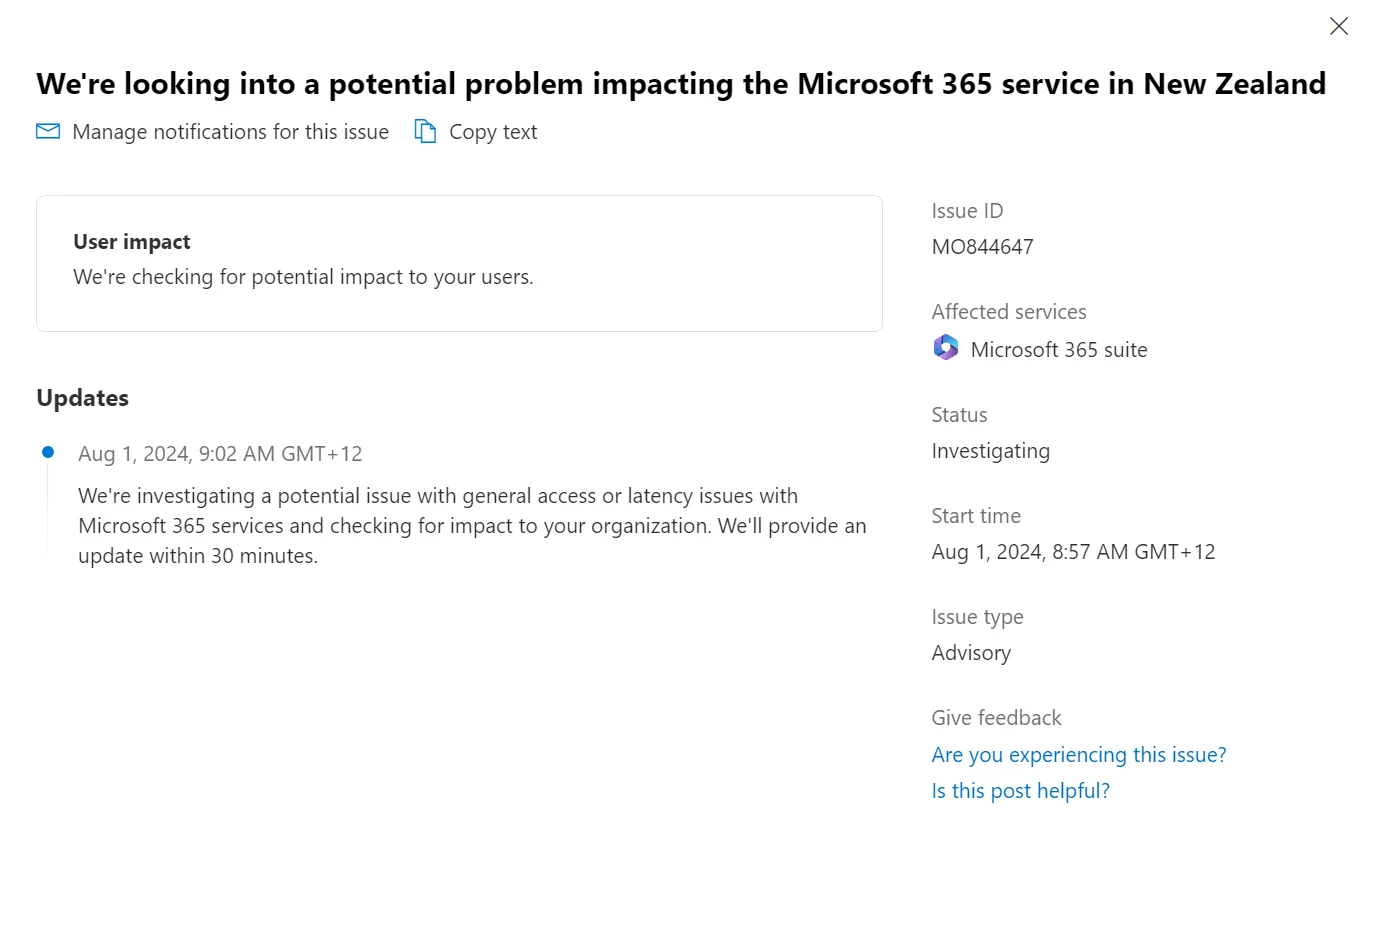Click the Investigating status value

pyautogui.click(x=990, y=451)
